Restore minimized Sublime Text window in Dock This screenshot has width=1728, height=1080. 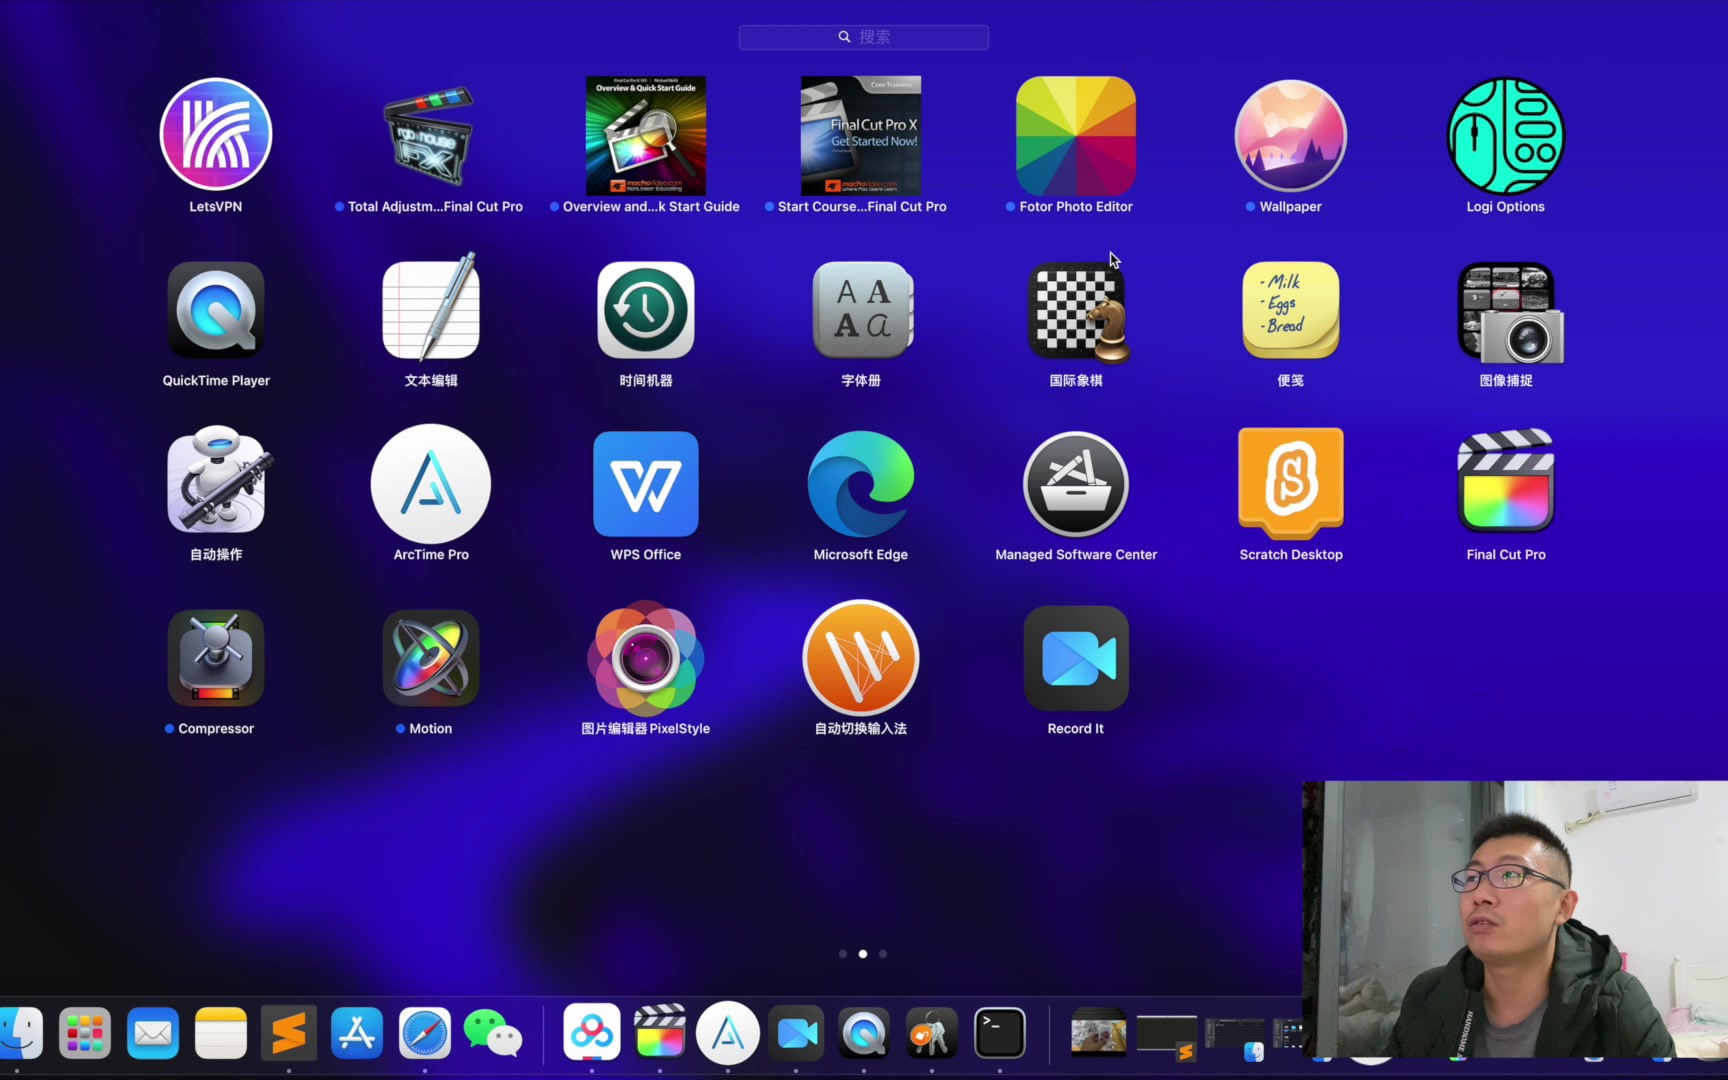click(1167, 1037)
